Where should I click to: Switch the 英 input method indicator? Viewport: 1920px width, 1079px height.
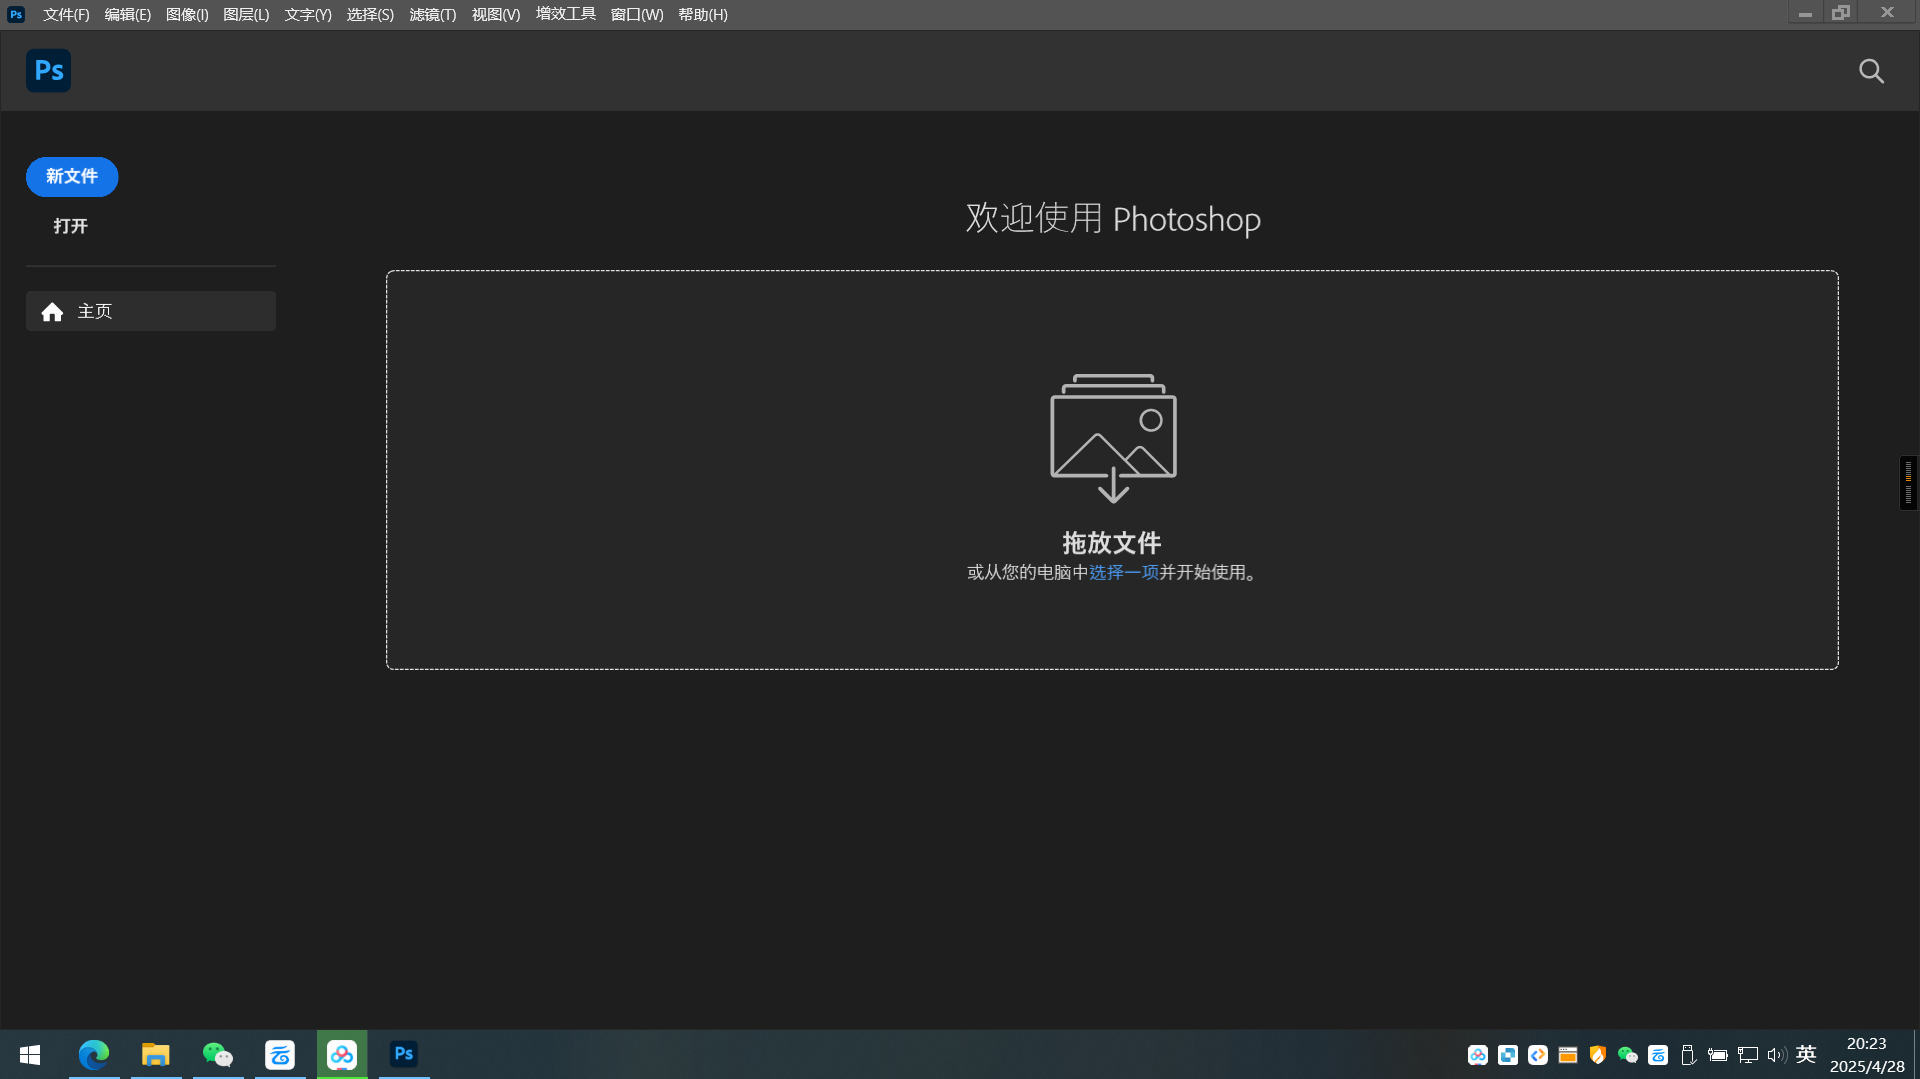pyautogui.click(x=1806, y=1055)
